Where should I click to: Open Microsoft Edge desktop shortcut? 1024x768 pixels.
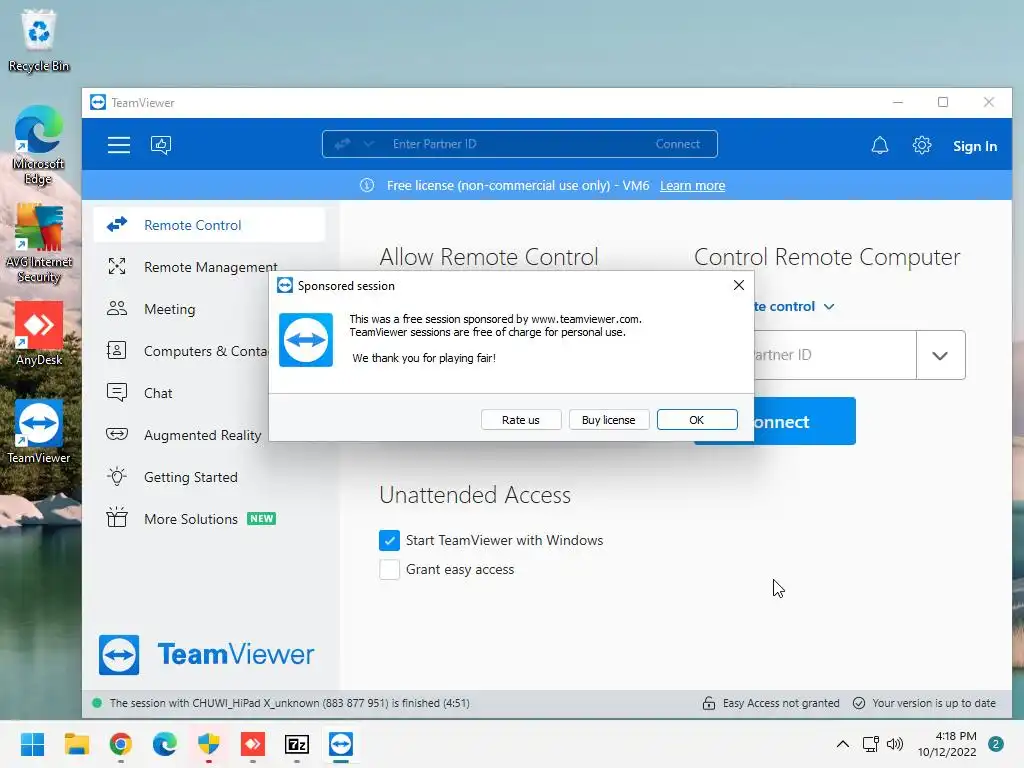point(39,145)
